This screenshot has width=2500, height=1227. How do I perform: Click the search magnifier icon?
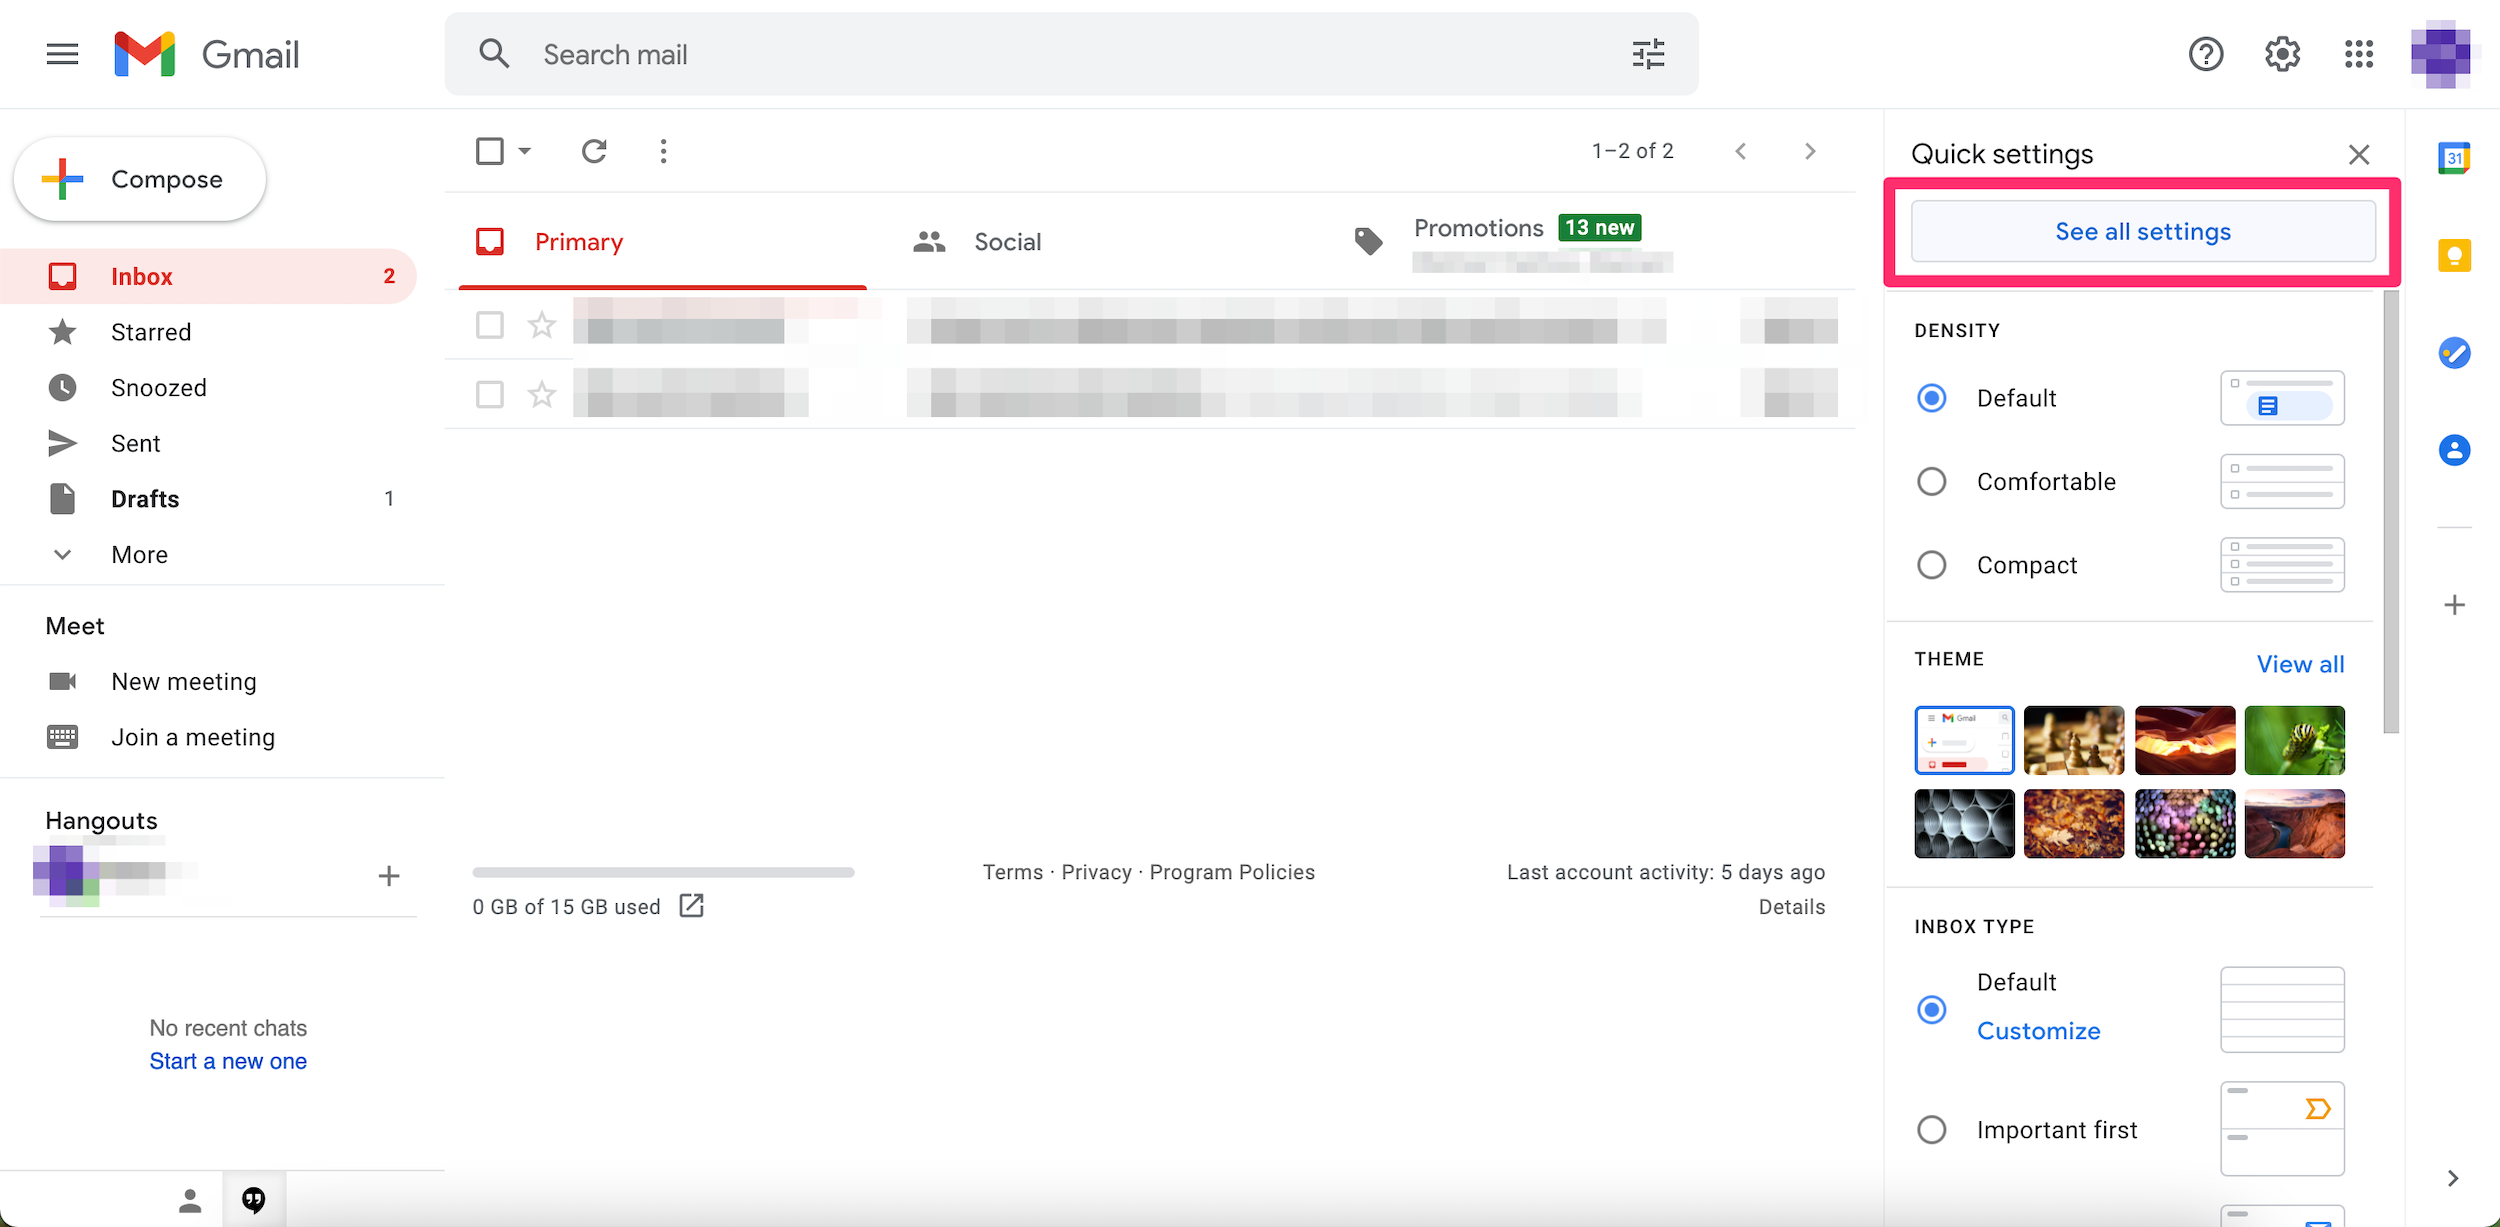click(494, 54)
